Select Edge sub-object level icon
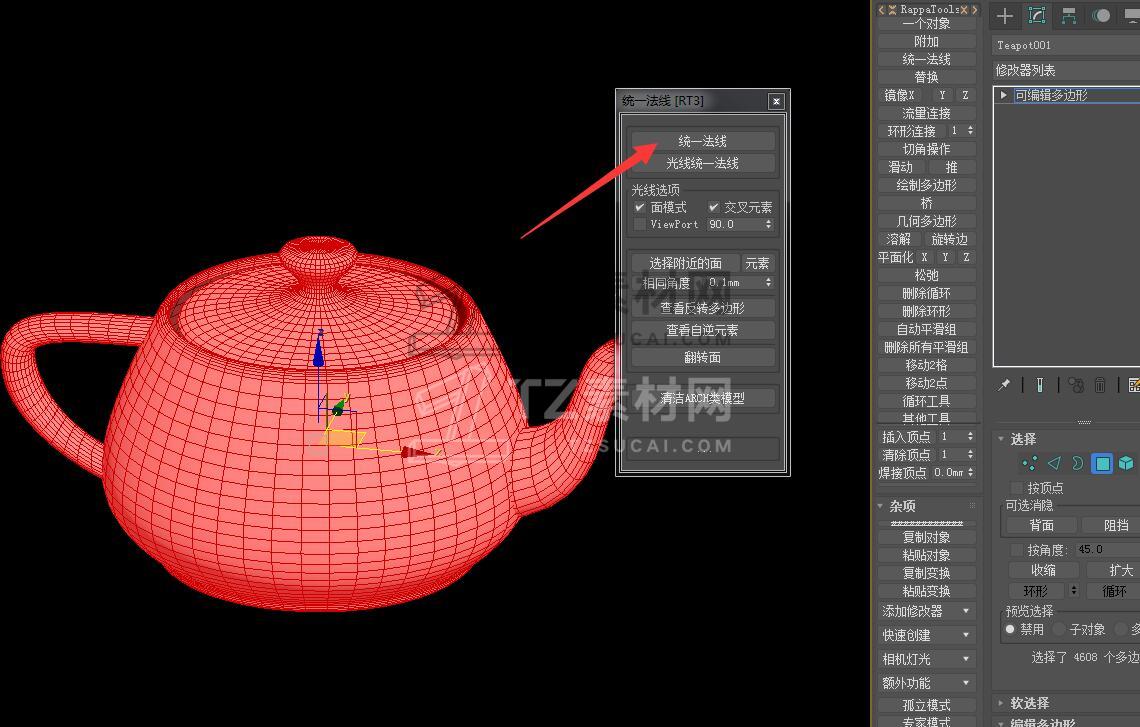The height and width of the screenshot is (727, 1140). (1054, 463)
